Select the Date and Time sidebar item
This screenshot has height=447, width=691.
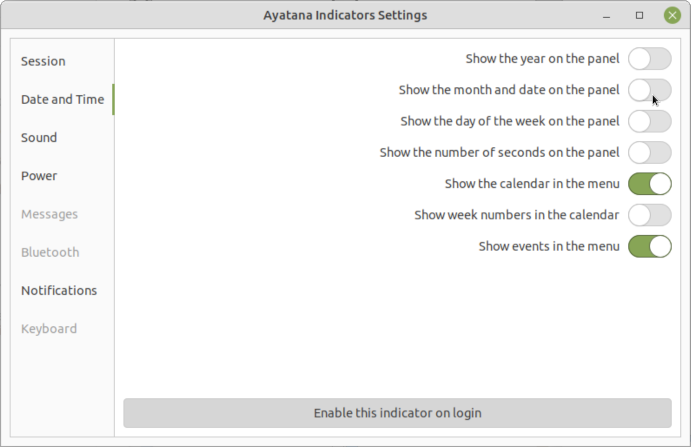(x=62, y=100)
